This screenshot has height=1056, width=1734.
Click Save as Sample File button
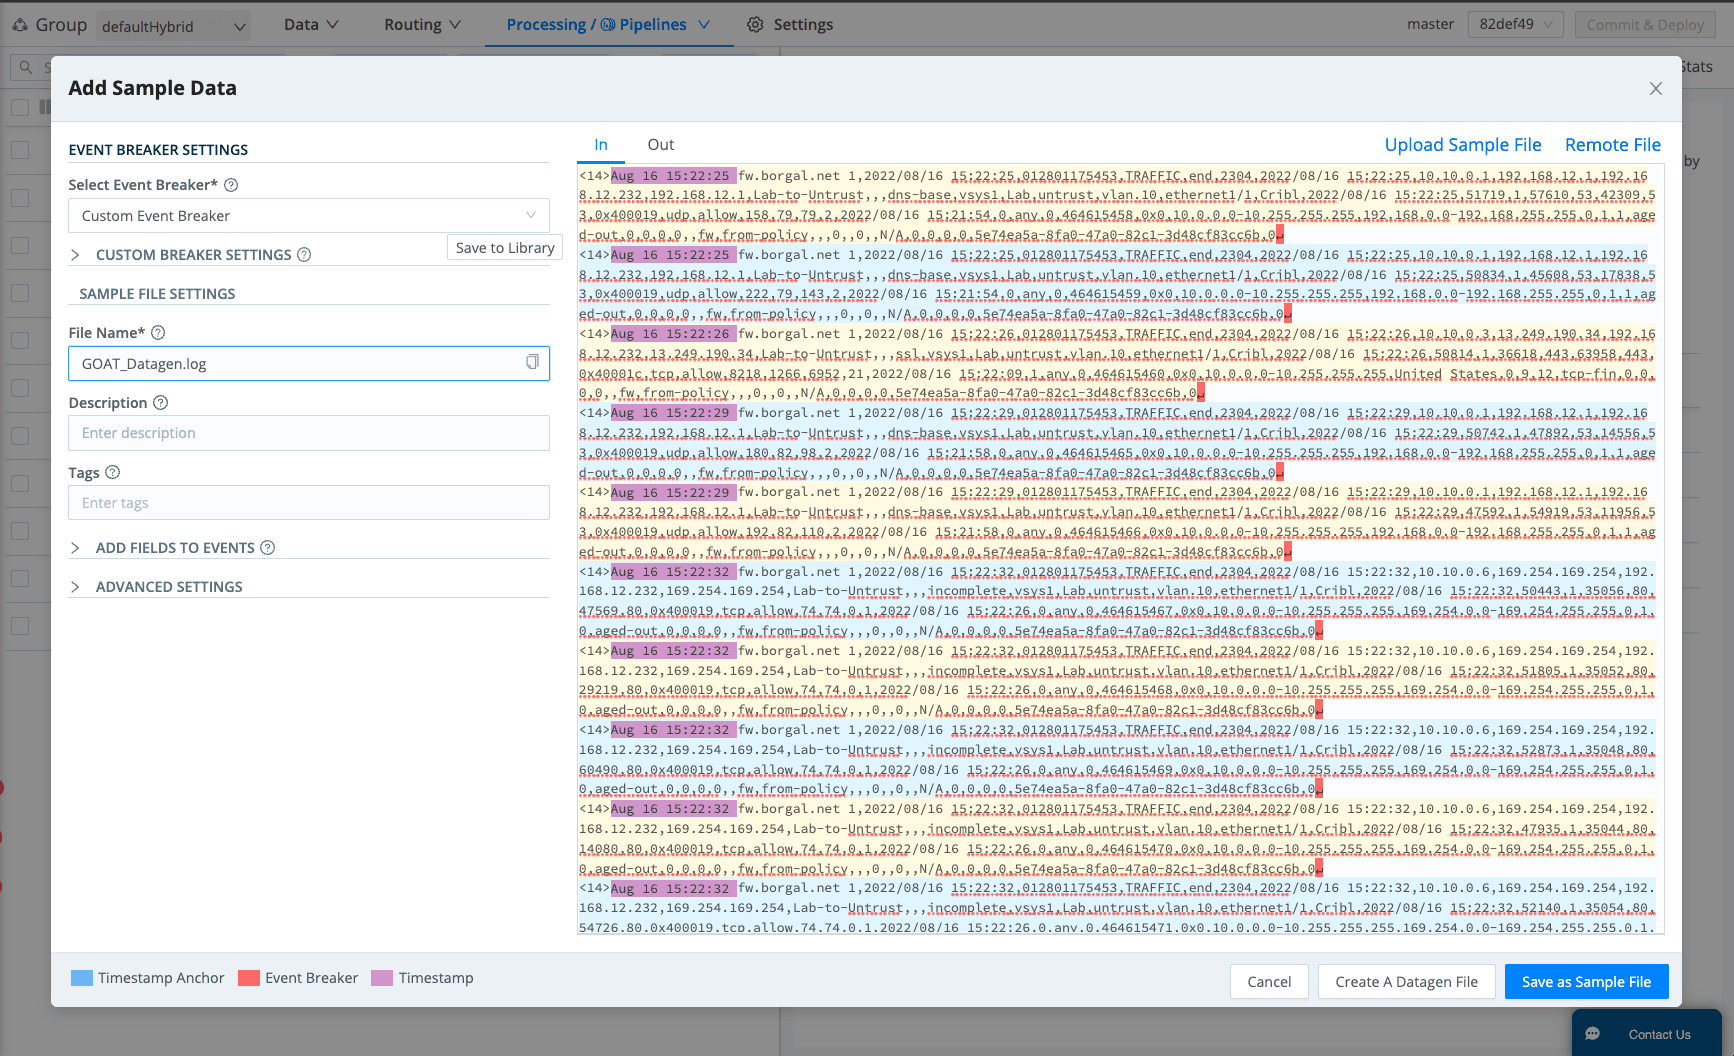1586,982
